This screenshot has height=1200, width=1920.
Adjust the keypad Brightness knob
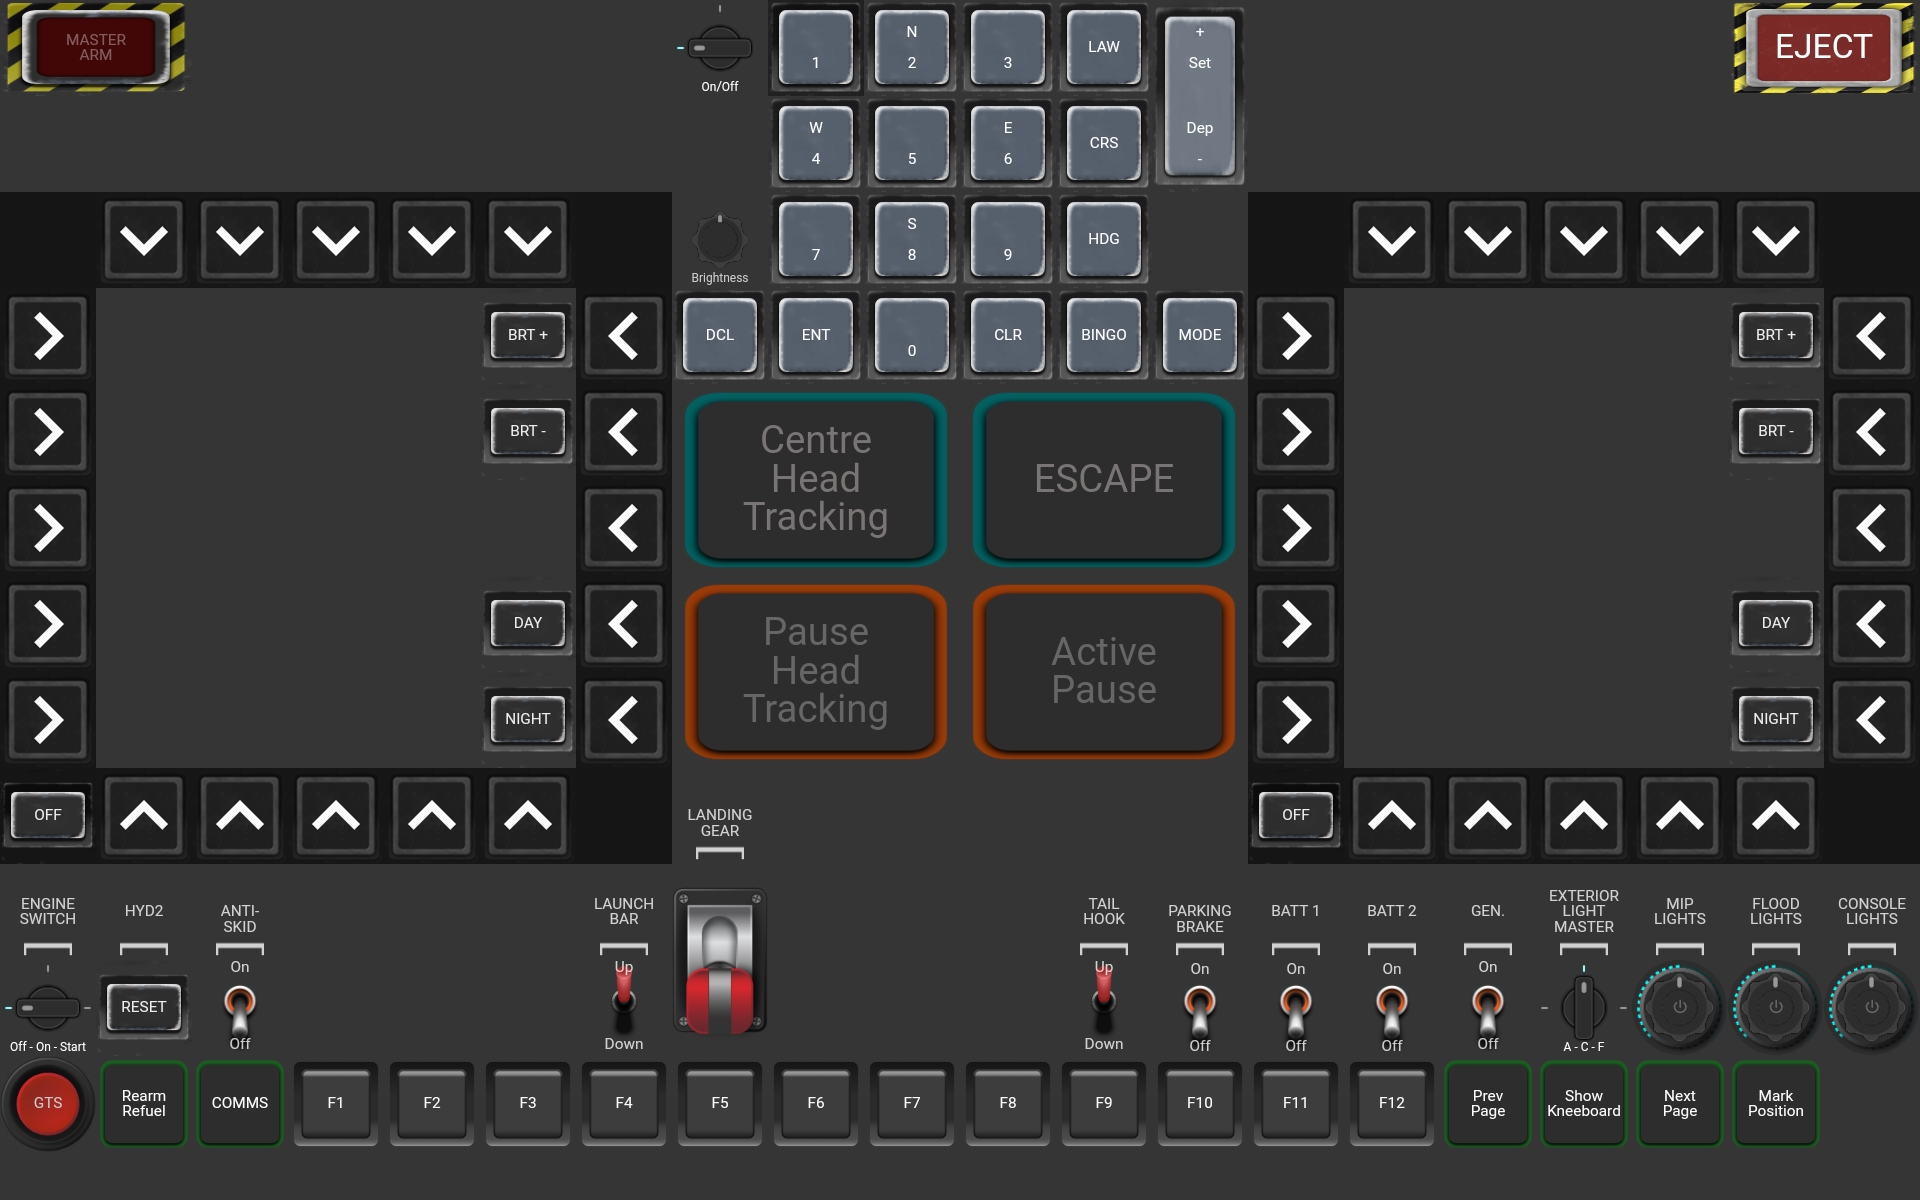point(719,239)
